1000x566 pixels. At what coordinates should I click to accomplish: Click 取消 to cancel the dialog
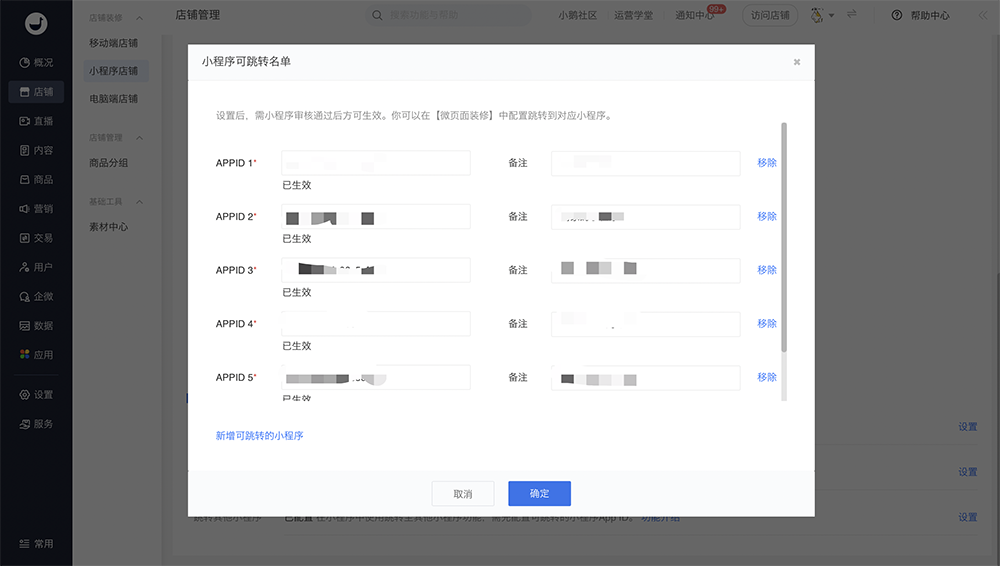point(462,494)
